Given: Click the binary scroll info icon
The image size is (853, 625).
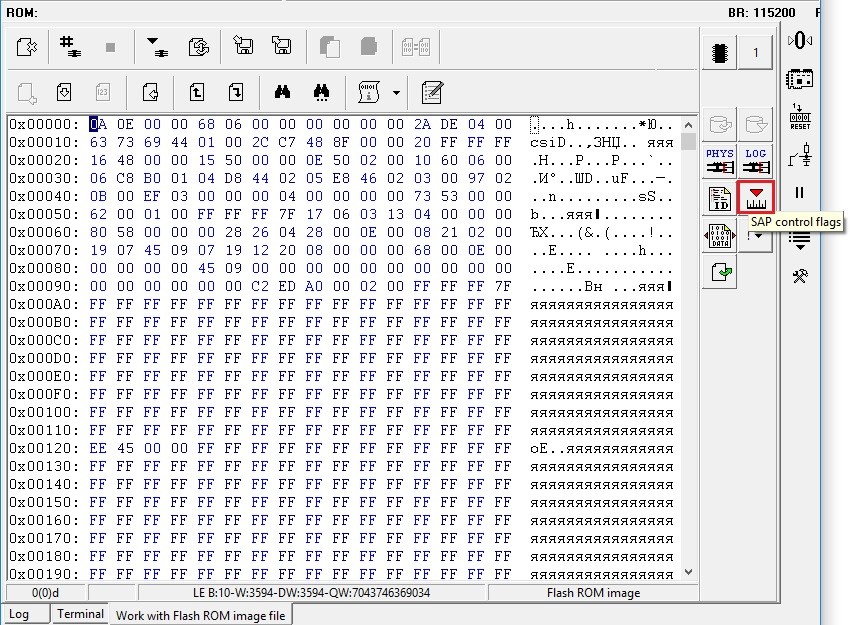Looking at the screenshot, I should tap(369, 92).
